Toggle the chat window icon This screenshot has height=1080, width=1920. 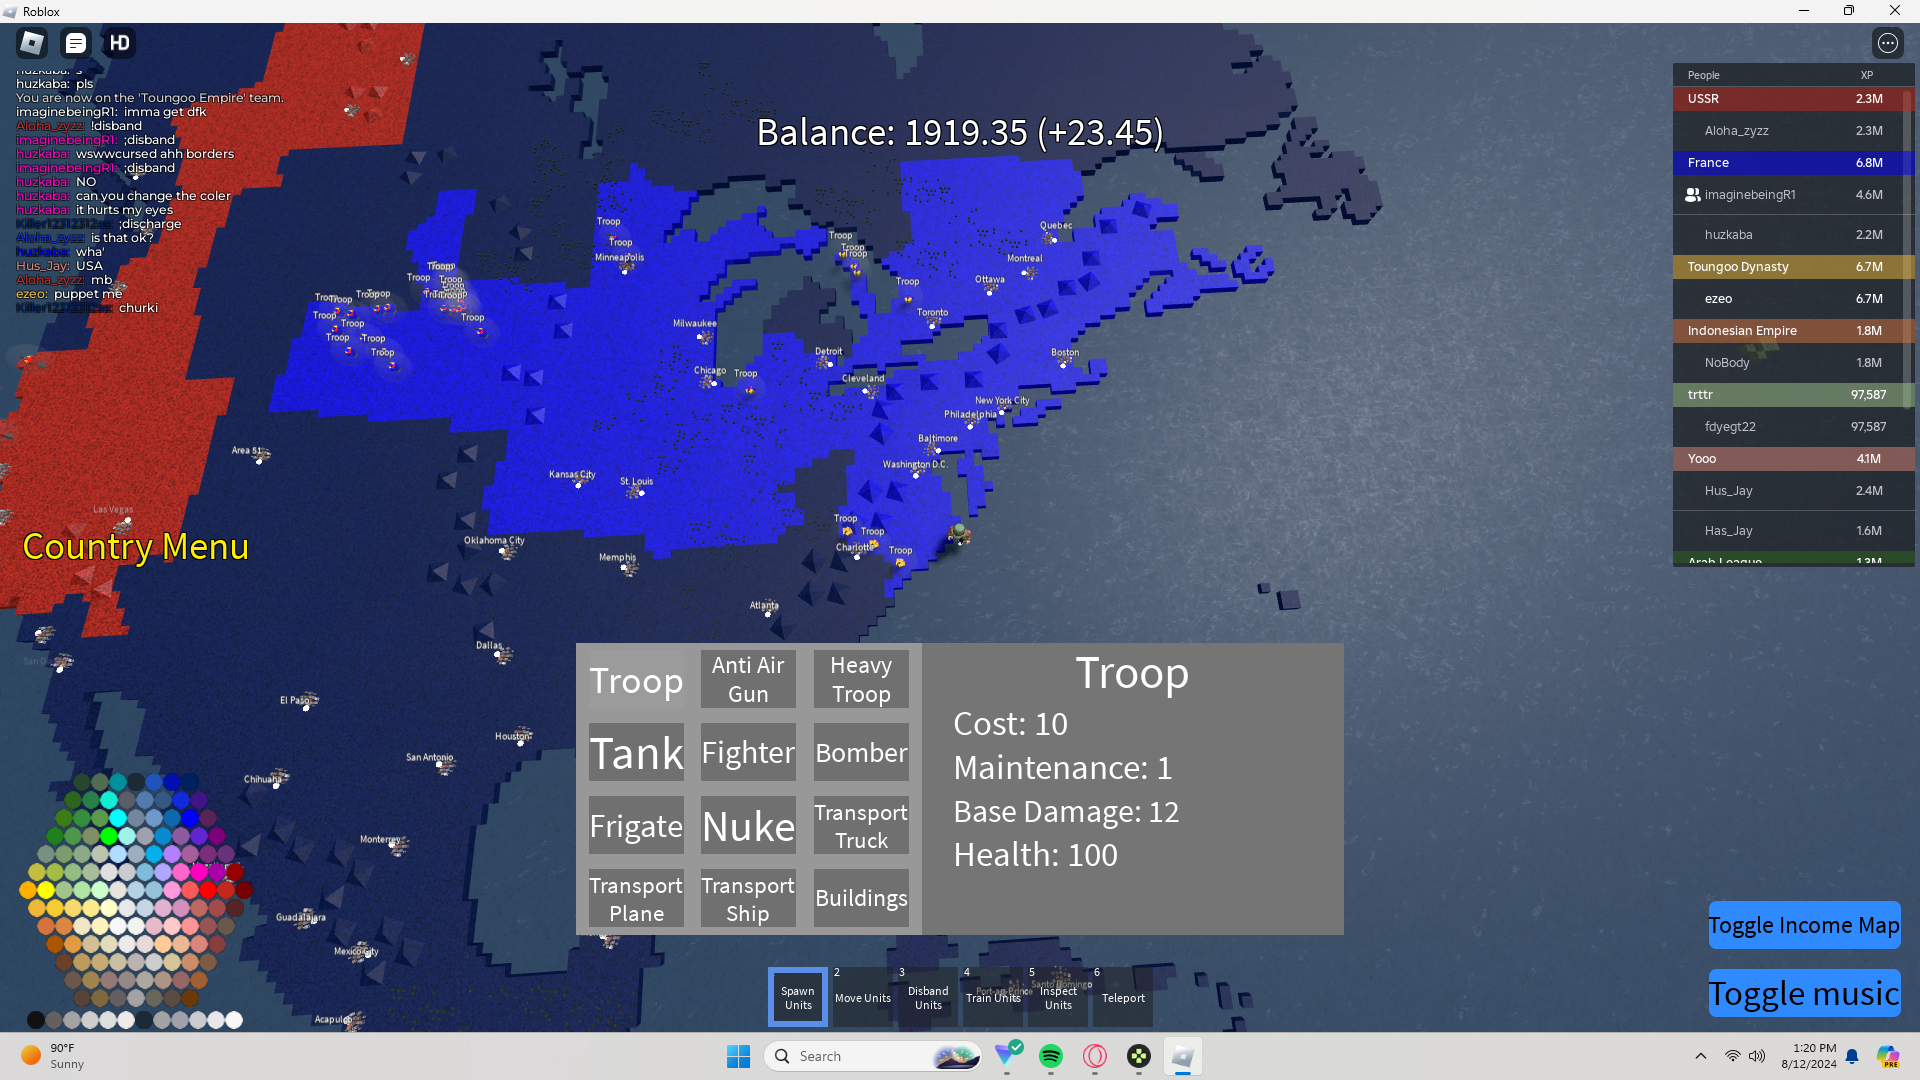pyautogui.click(x=76, y=43)
